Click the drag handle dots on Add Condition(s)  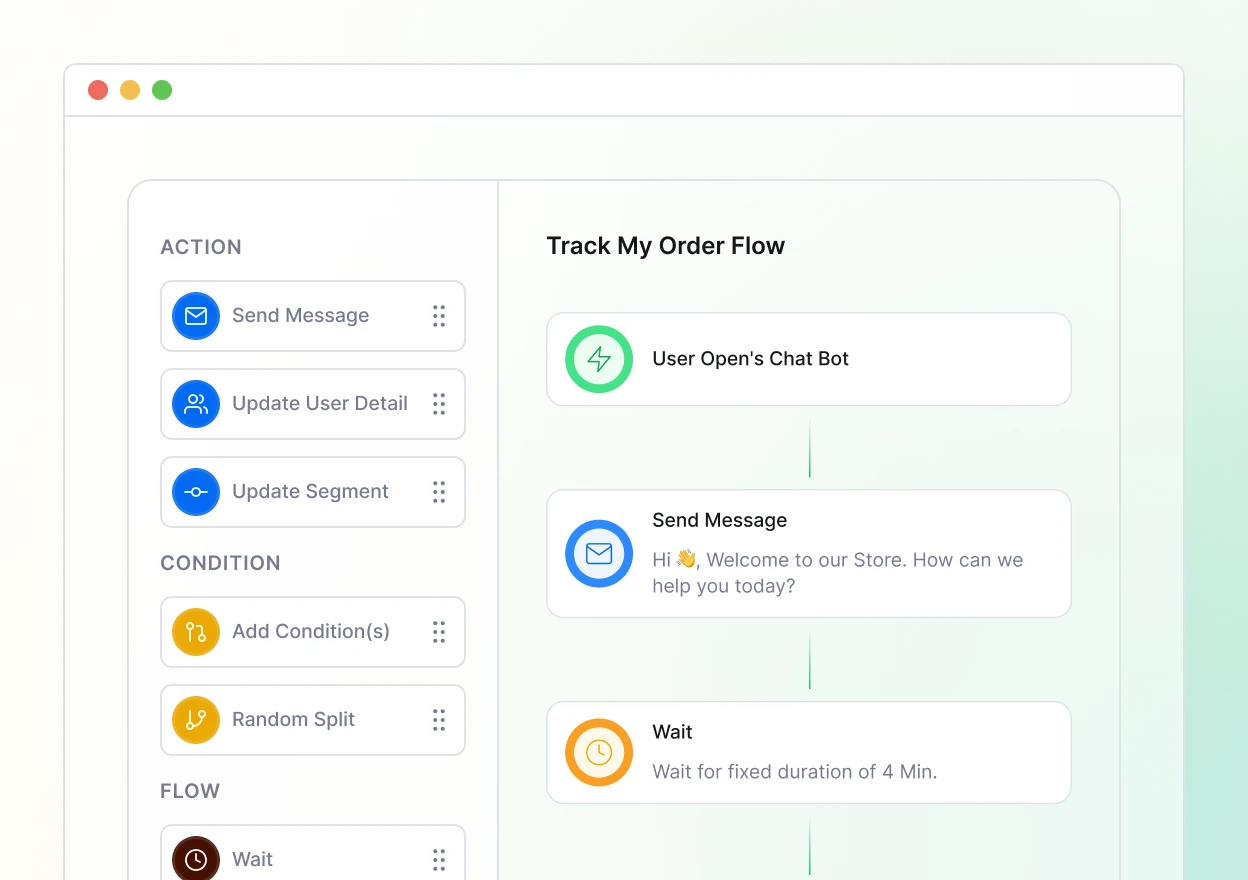[x=439, y=632]
